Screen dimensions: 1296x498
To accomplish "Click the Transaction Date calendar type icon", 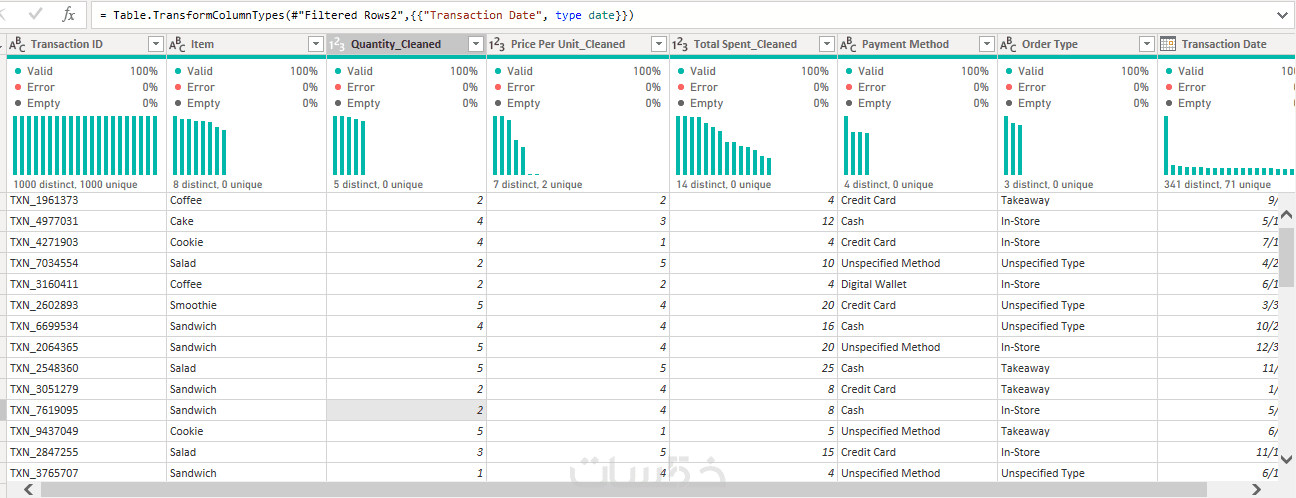I will tap(1168, 44).
